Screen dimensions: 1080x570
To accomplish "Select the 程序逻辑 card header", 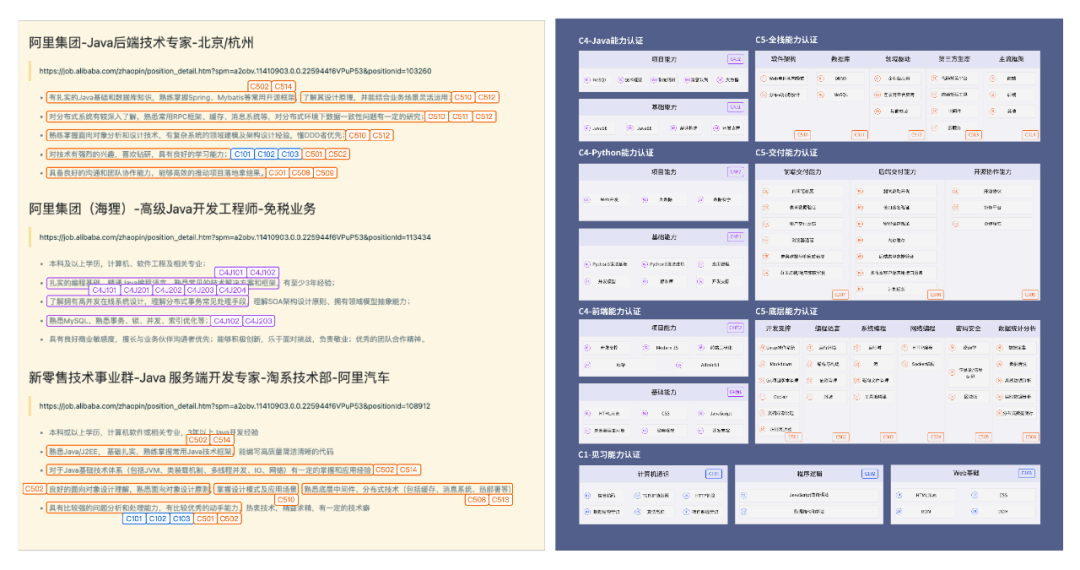I will click(x=809, y=474).
